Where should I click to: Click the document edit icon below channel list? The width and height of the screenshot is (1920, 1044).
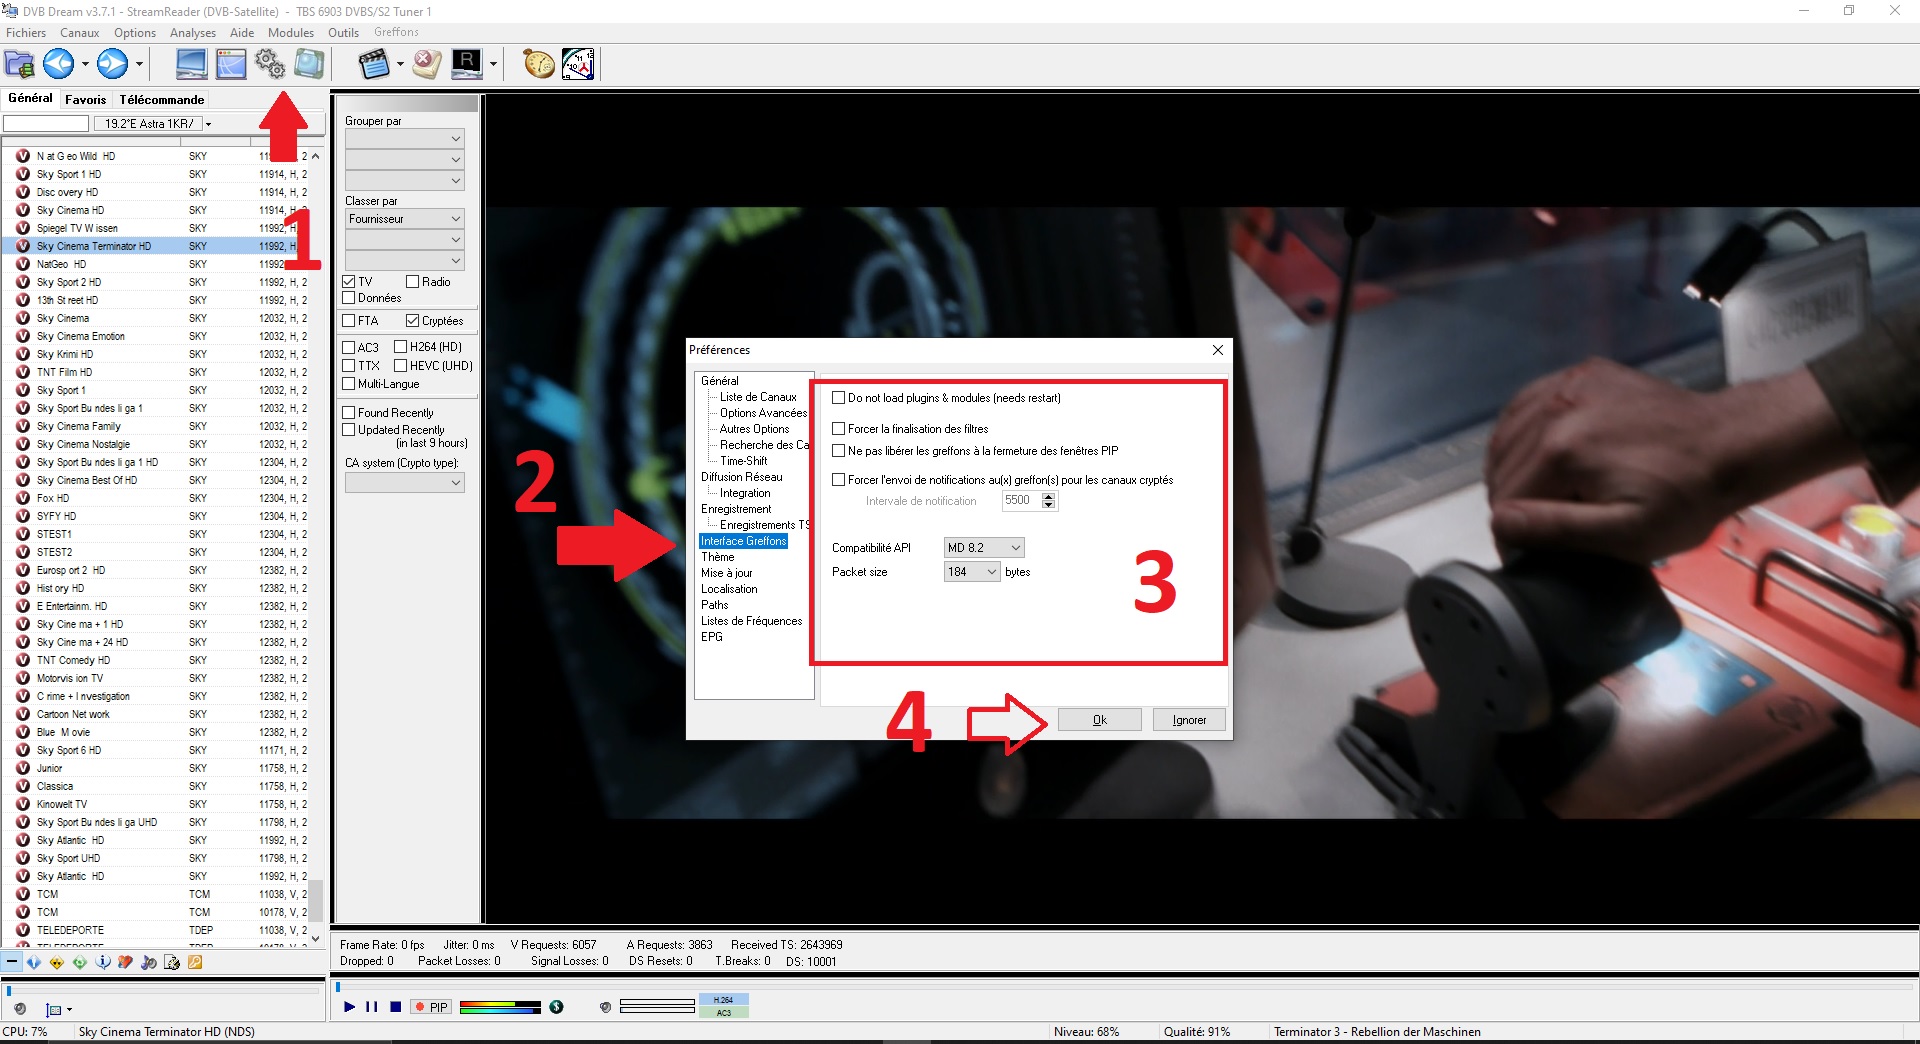pyautogui.click(x=172, y=962)
